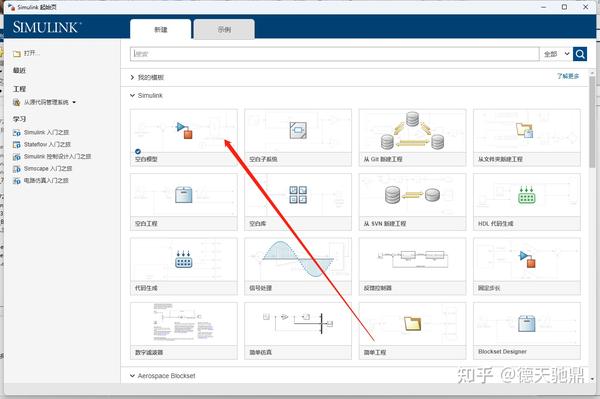Click the 打开... open folder item
This screenshot has height=399, width=600.
(26, 53)
